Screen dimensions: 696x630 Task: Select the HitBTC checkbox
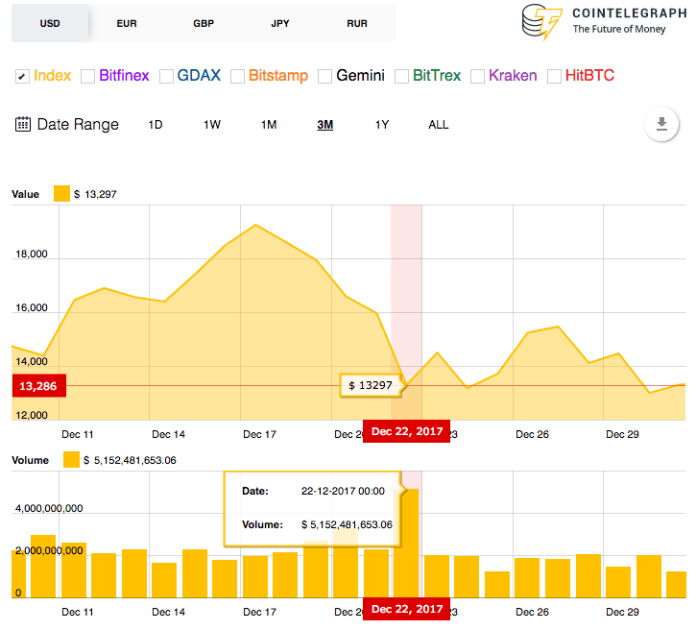point(554,76)
